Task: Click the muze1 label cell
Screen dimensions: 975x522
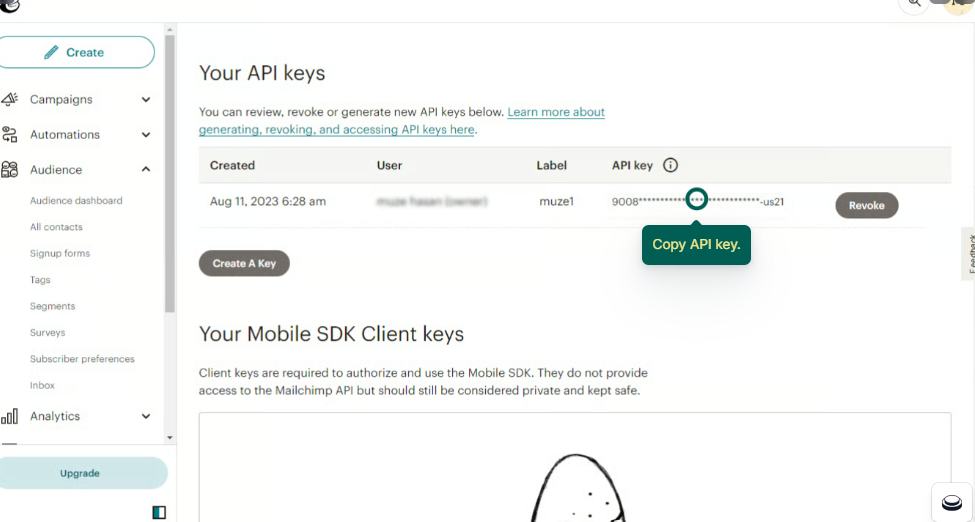Action: pyautogui.click(x=557, y=202)
